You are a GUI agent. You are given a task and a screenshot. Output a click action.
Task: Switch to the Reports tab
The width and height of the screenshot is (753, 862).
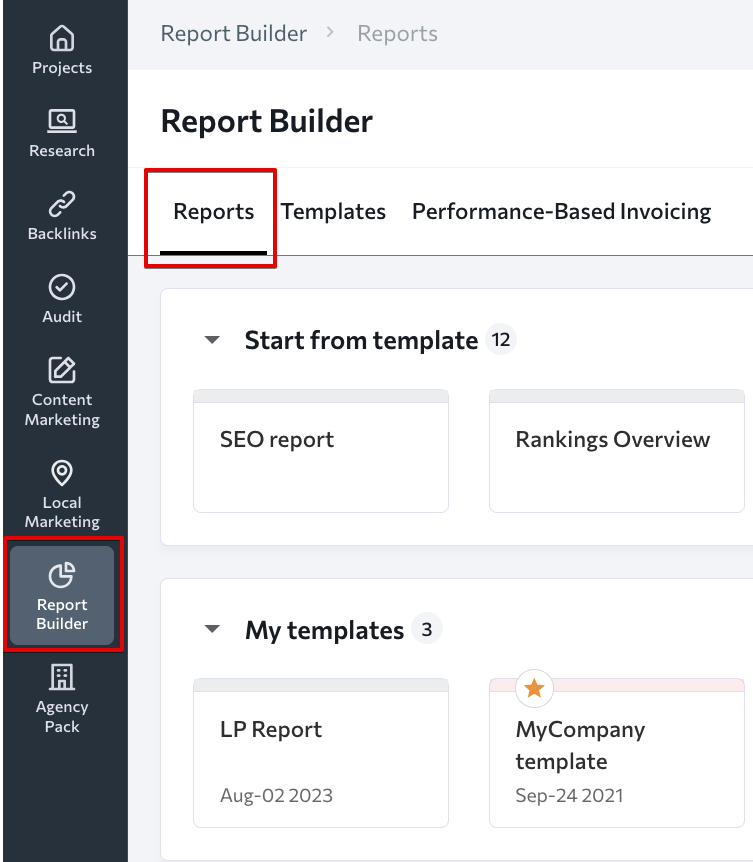[x=213, y=212]
